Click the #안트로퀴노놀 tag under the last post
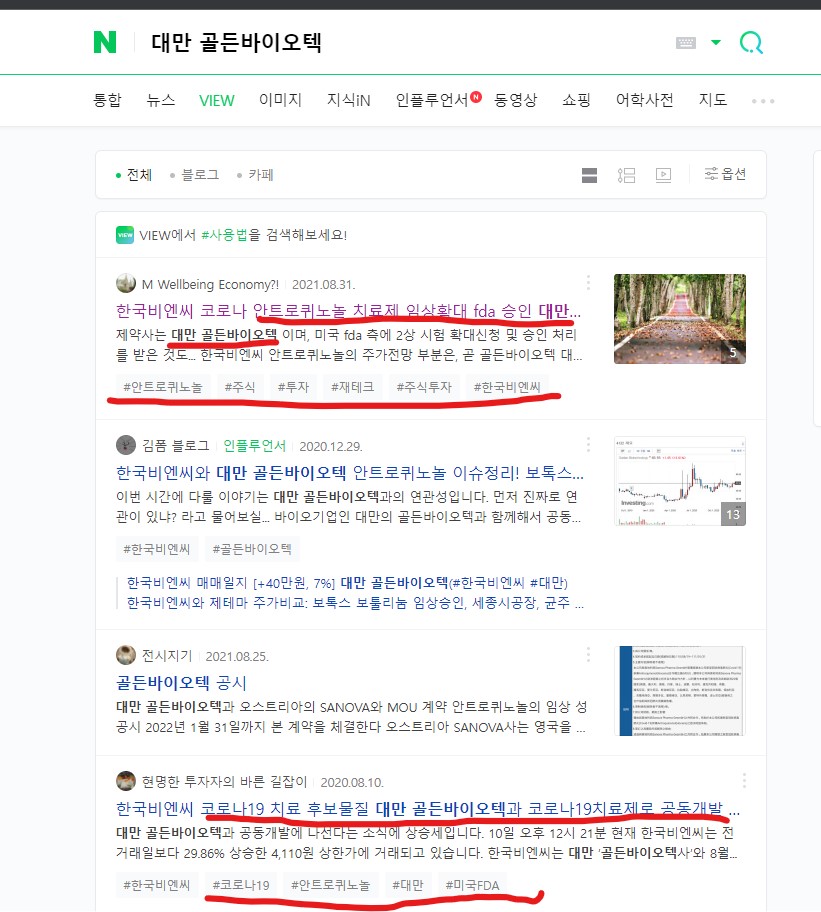Screen dimensions: 821x912 pos(330,885)
